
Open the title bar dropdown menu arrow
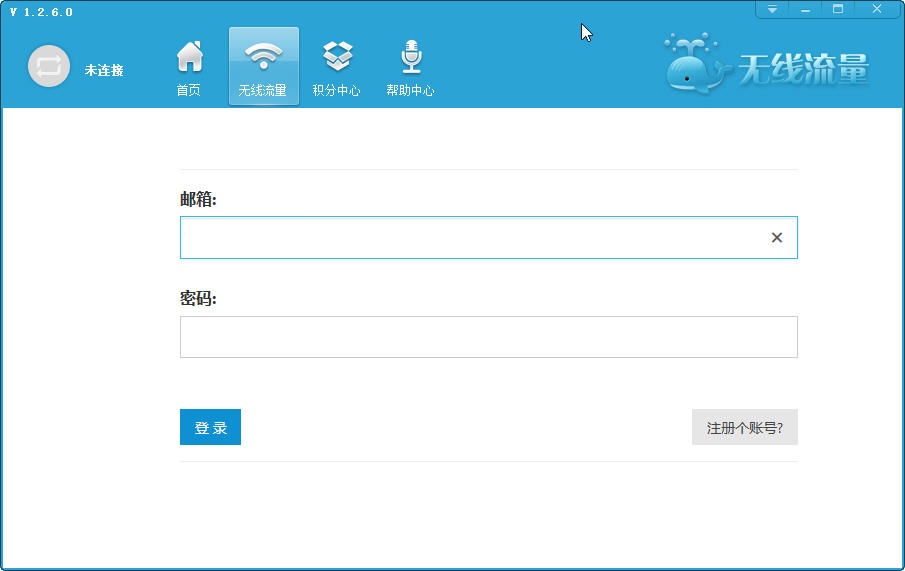click(772, 9)
